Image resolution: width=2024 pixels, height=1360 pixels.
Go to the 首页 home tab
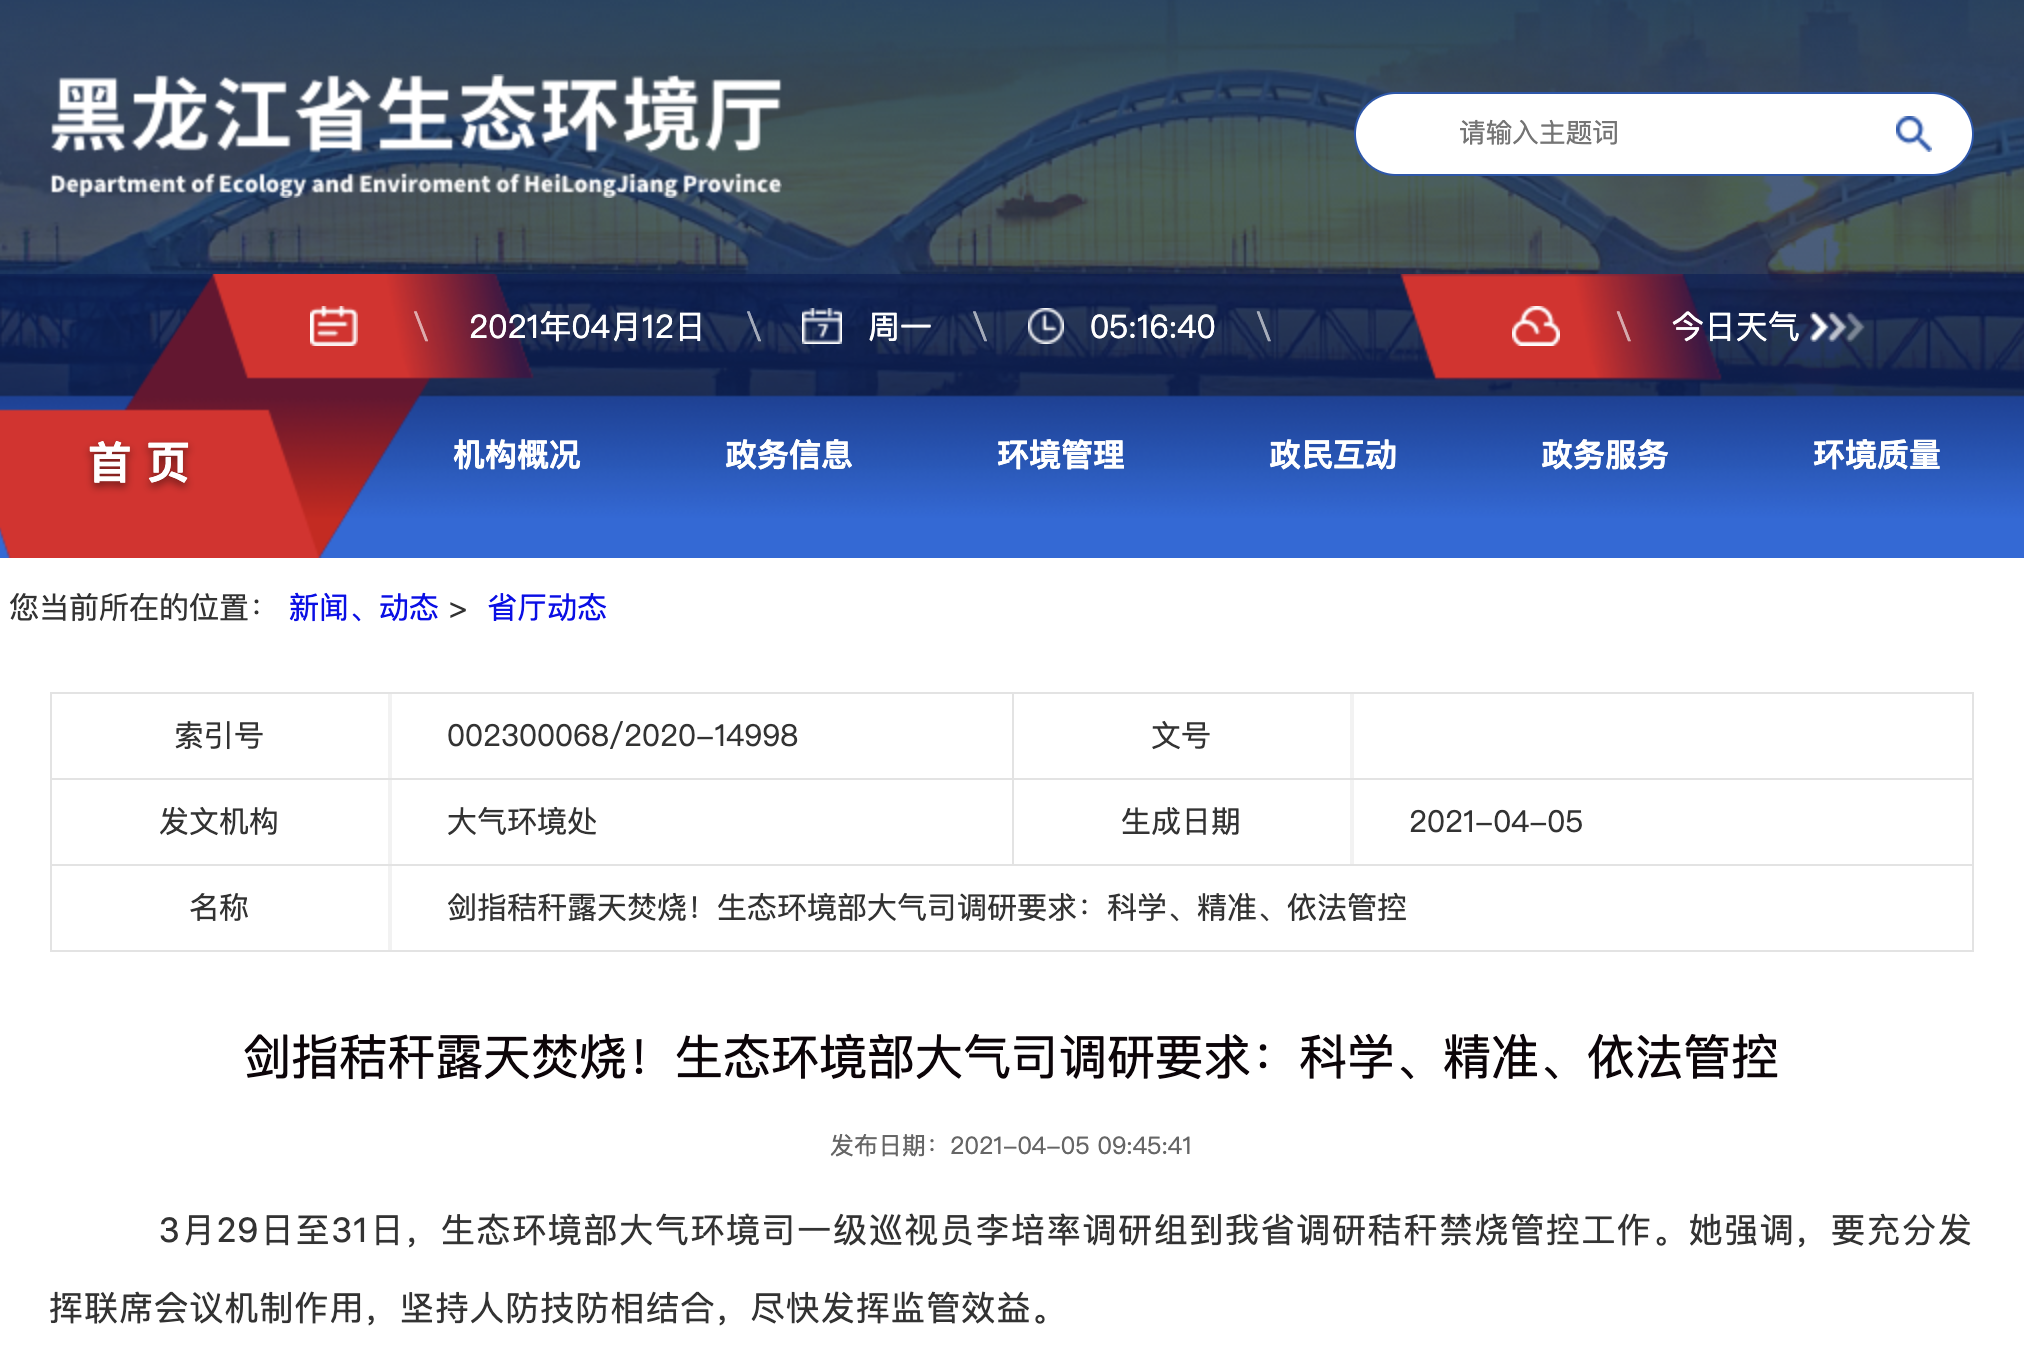(139, 463)
